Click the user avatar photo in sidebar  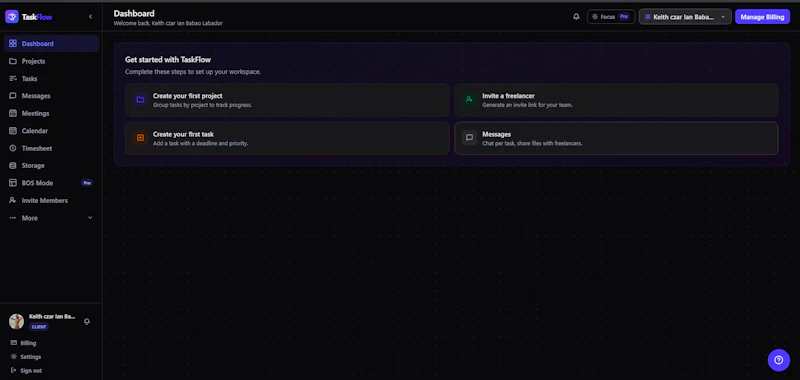coord(16,321)
